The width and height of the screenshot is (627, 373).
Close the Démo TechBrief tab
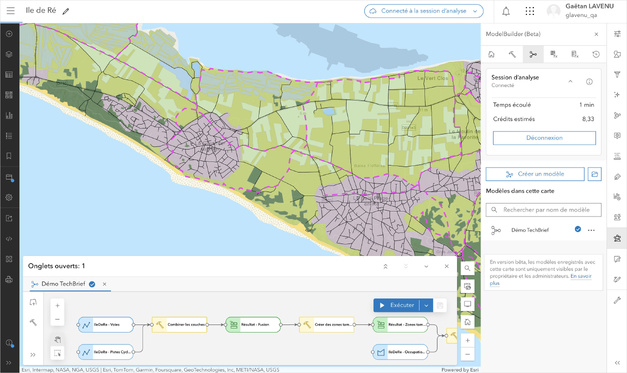coord(104,284)
